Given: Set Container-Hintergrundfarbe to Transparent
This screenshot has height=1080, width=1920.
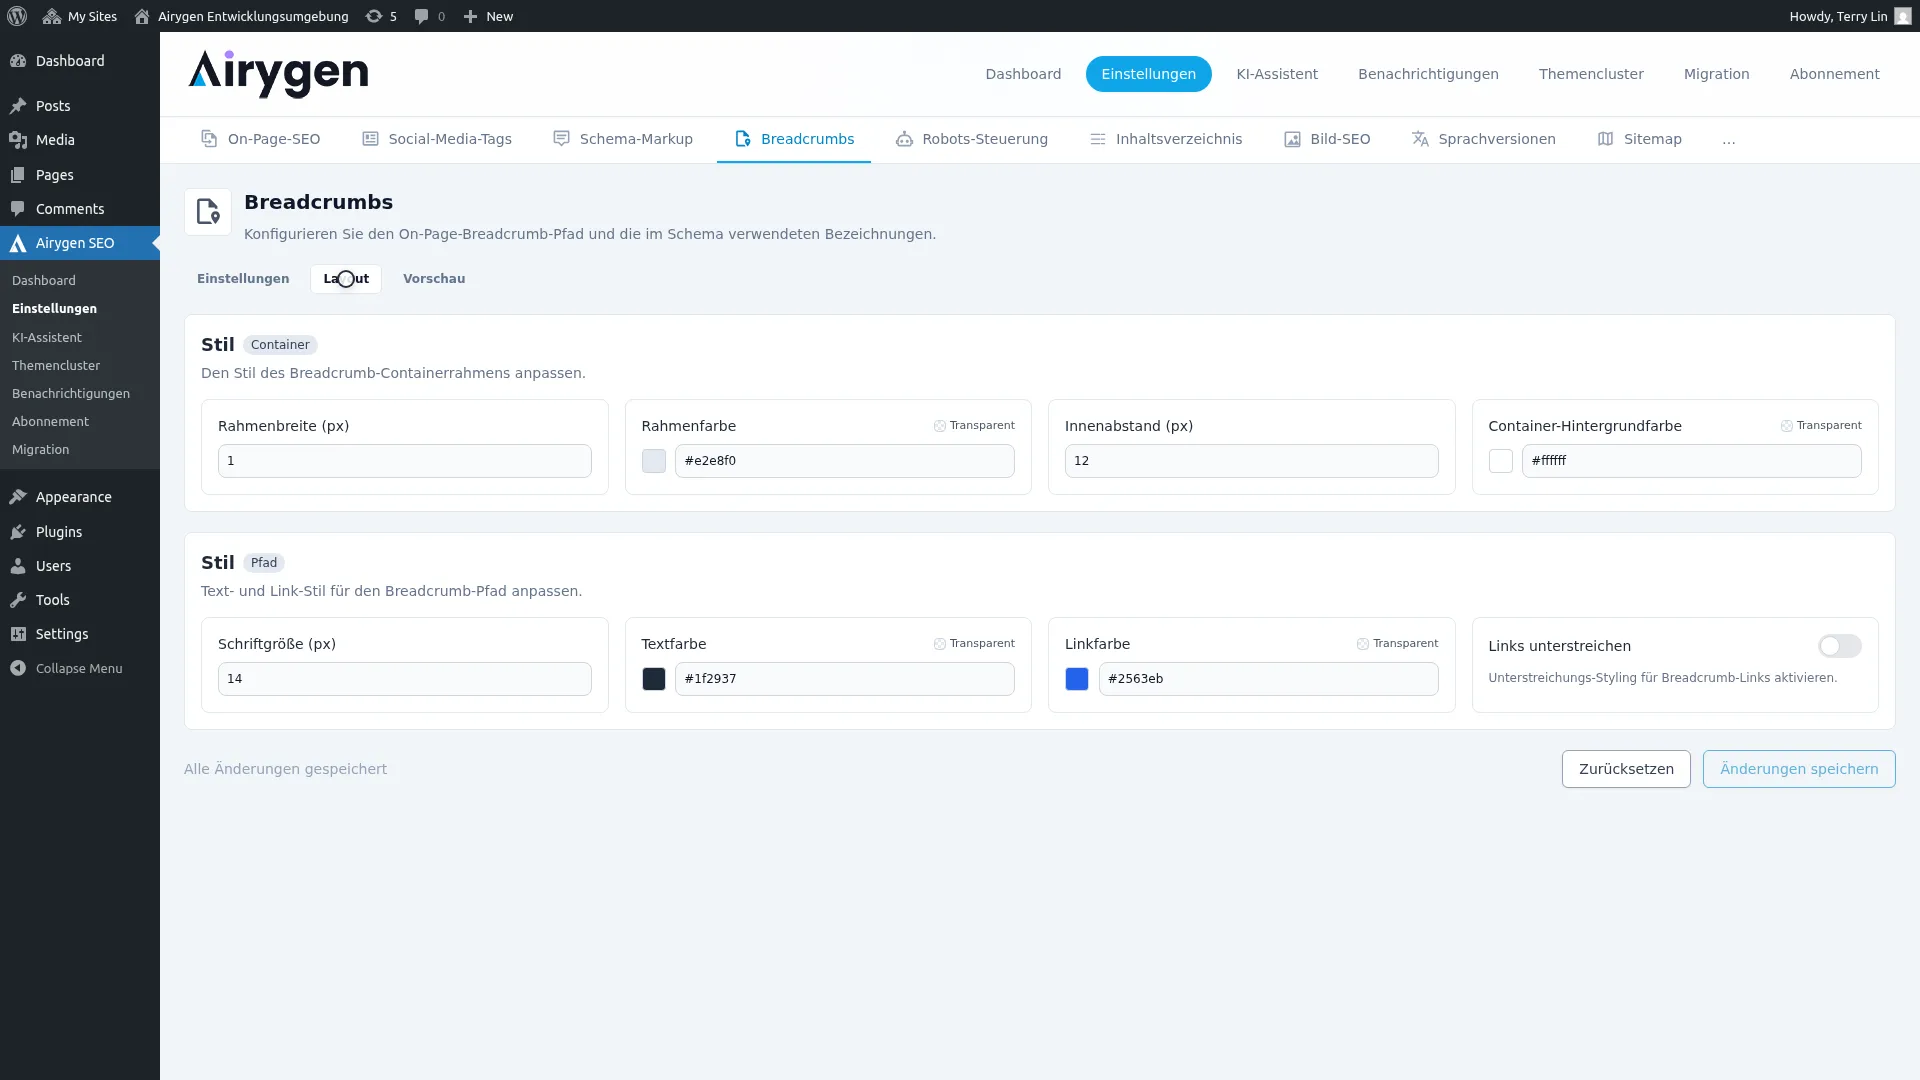Looking at the screenshot, I should (x=1821, y=426).
